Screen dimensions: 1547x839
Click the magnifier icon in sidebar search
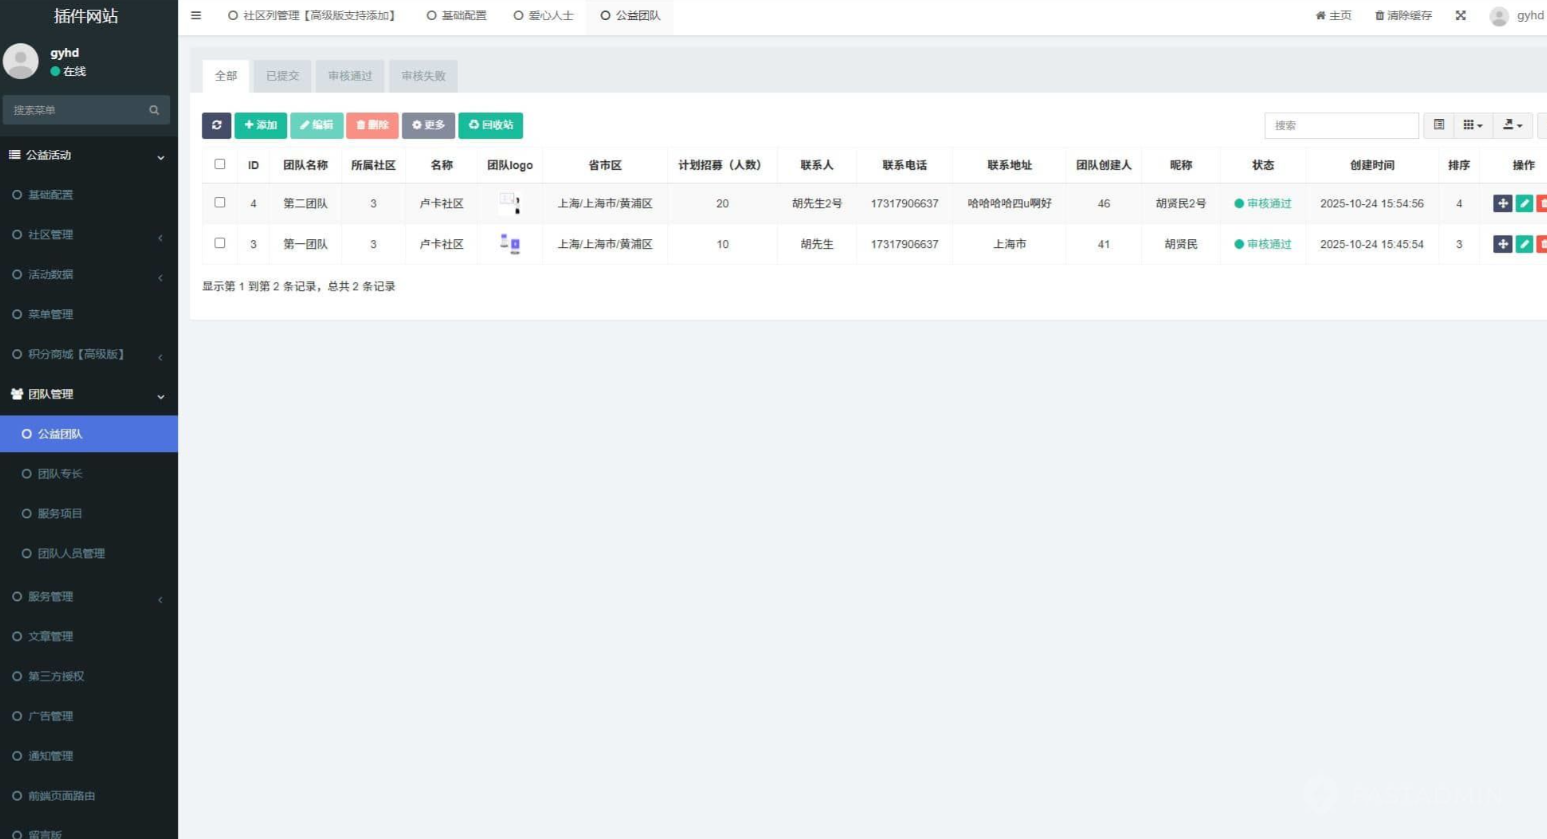(154, 110)
